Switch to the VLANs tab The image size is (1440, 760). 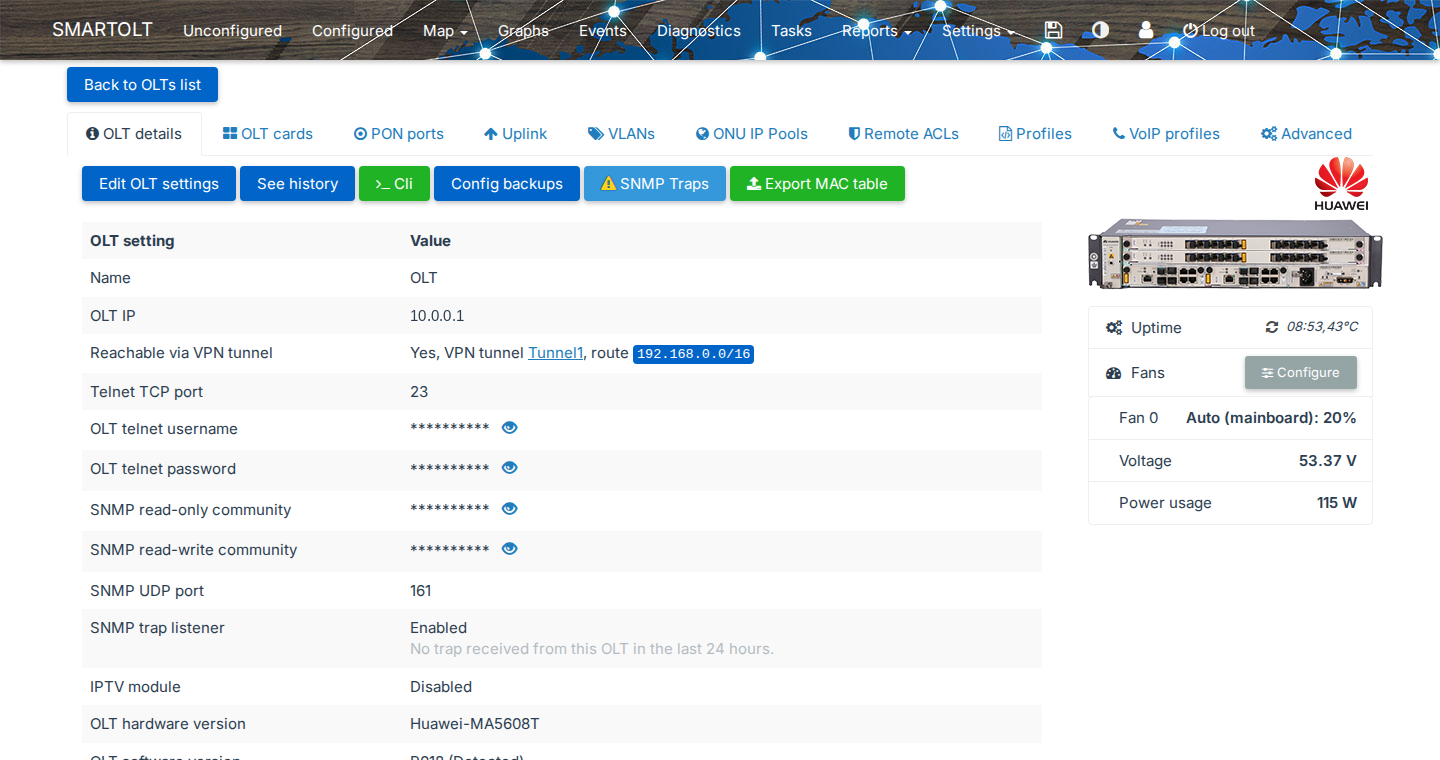(x=621, y=134)
